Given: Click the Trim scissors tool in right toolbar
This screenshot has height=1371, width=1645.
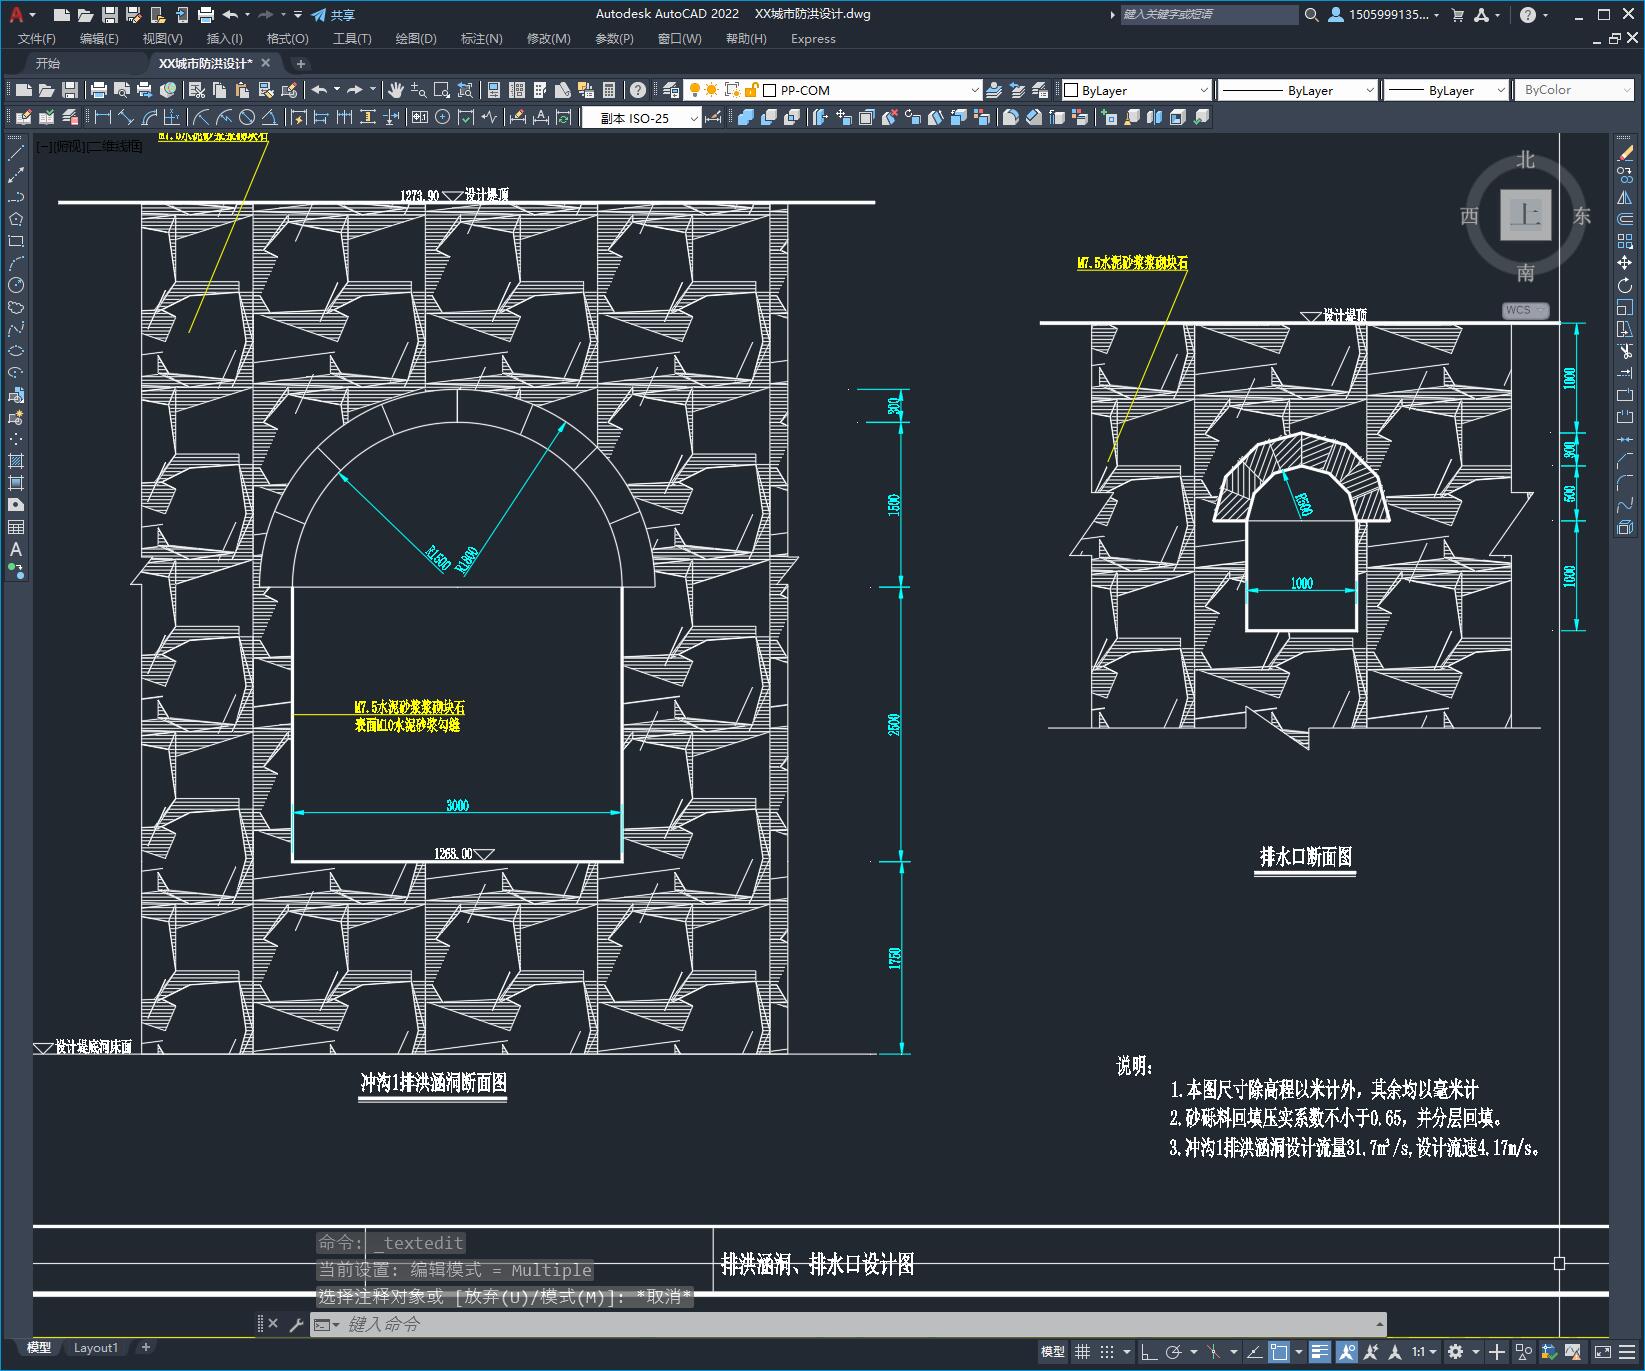Looking at the screenshot, I should tap(1625, 351).
